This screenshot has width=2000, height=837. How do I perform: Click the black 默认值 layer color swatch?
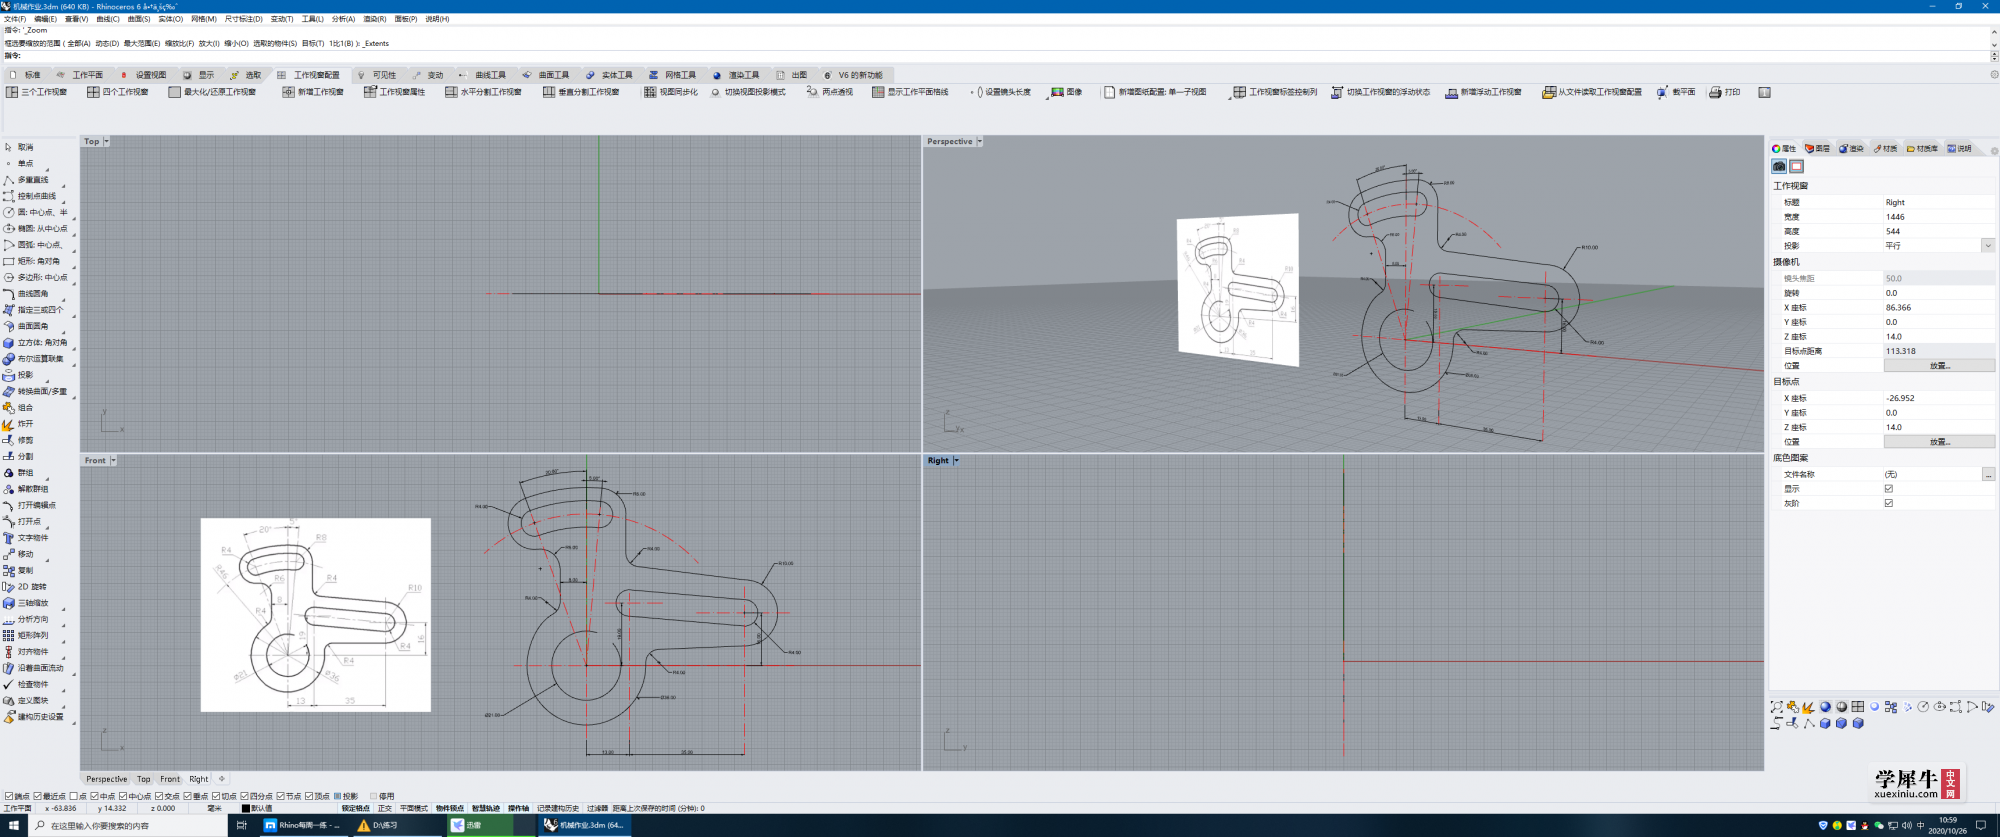click(246, 808)
